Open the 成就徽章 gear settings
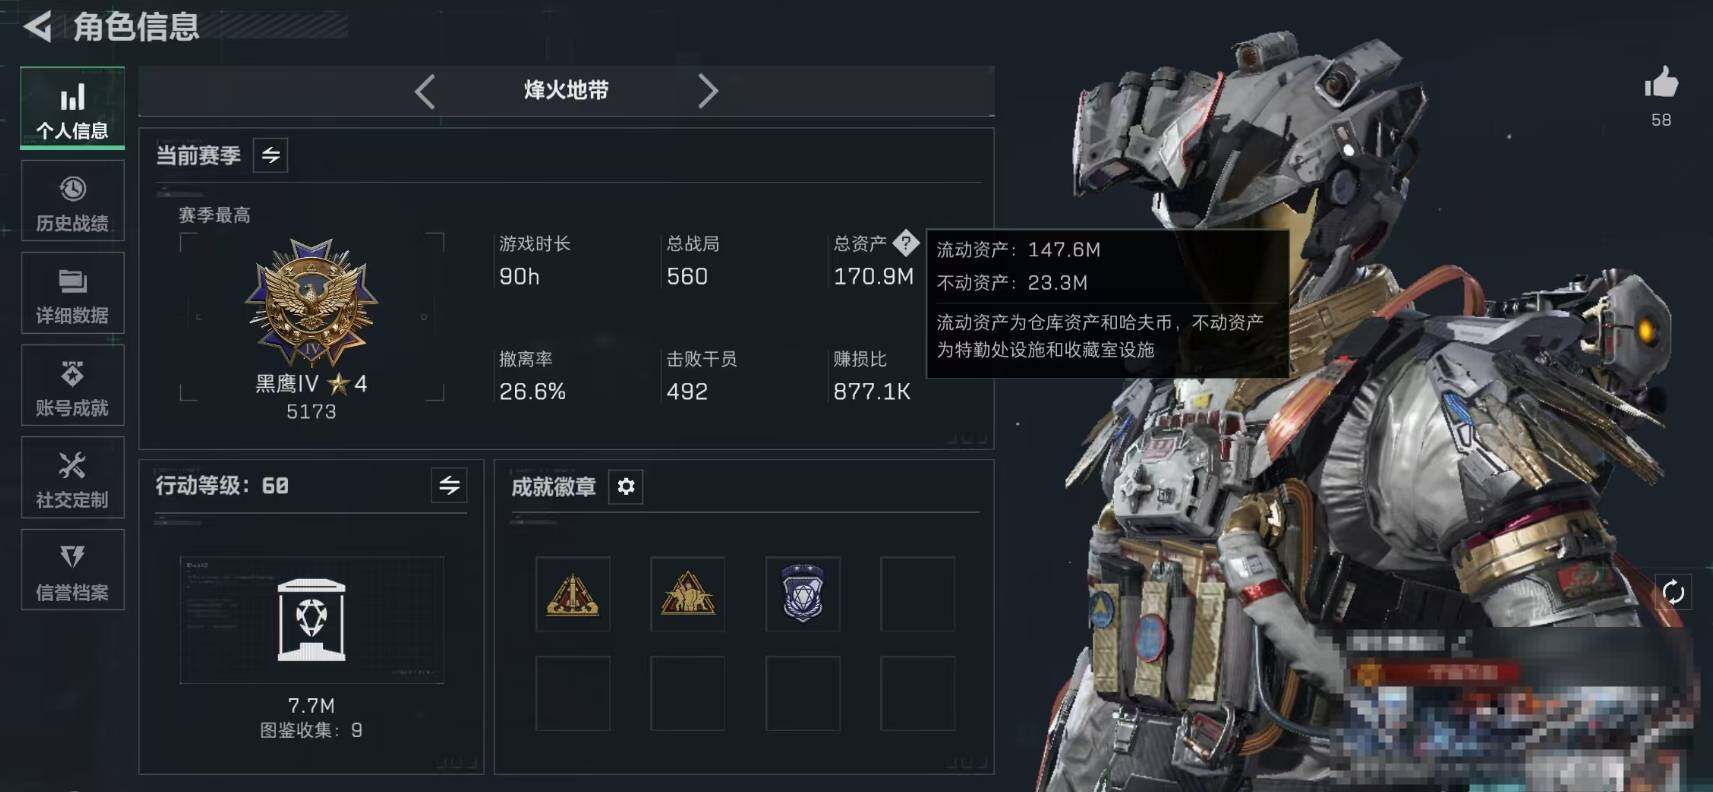This screenshot has width=1713, height=792. pos(626,487)
